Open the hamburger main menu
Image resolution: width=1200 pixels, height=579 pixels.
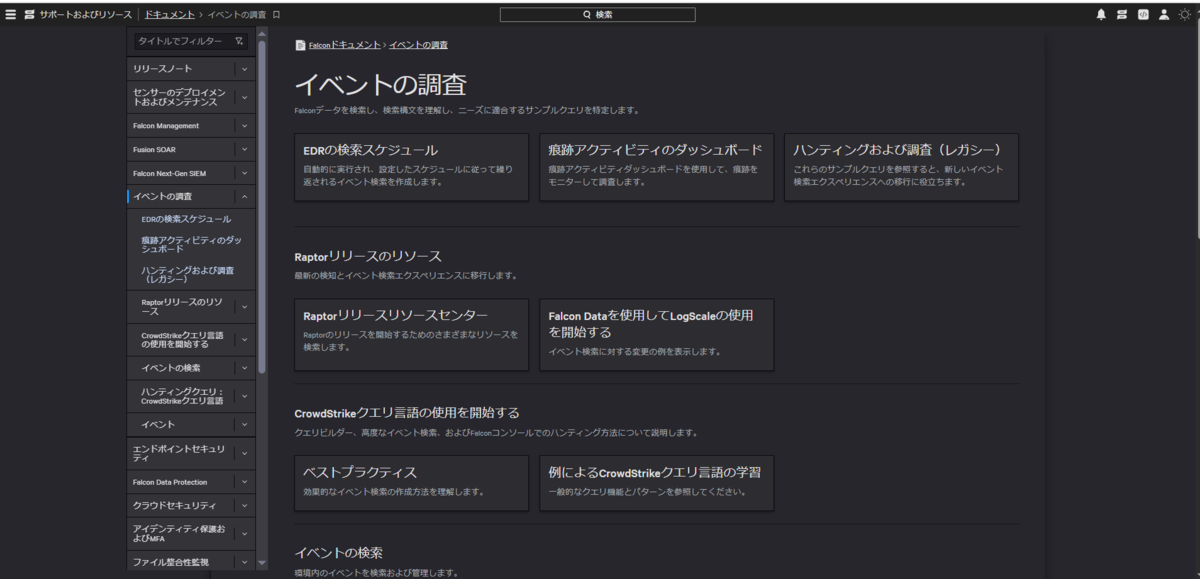pos(10,15)
